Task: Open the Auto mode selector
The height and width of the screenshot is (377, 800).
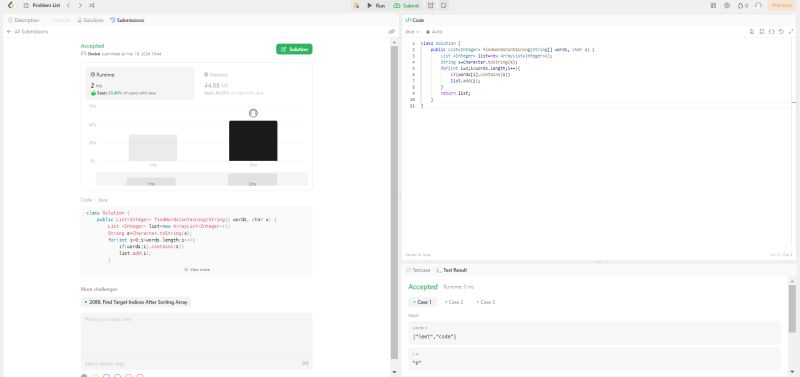Action: point(434,32)
